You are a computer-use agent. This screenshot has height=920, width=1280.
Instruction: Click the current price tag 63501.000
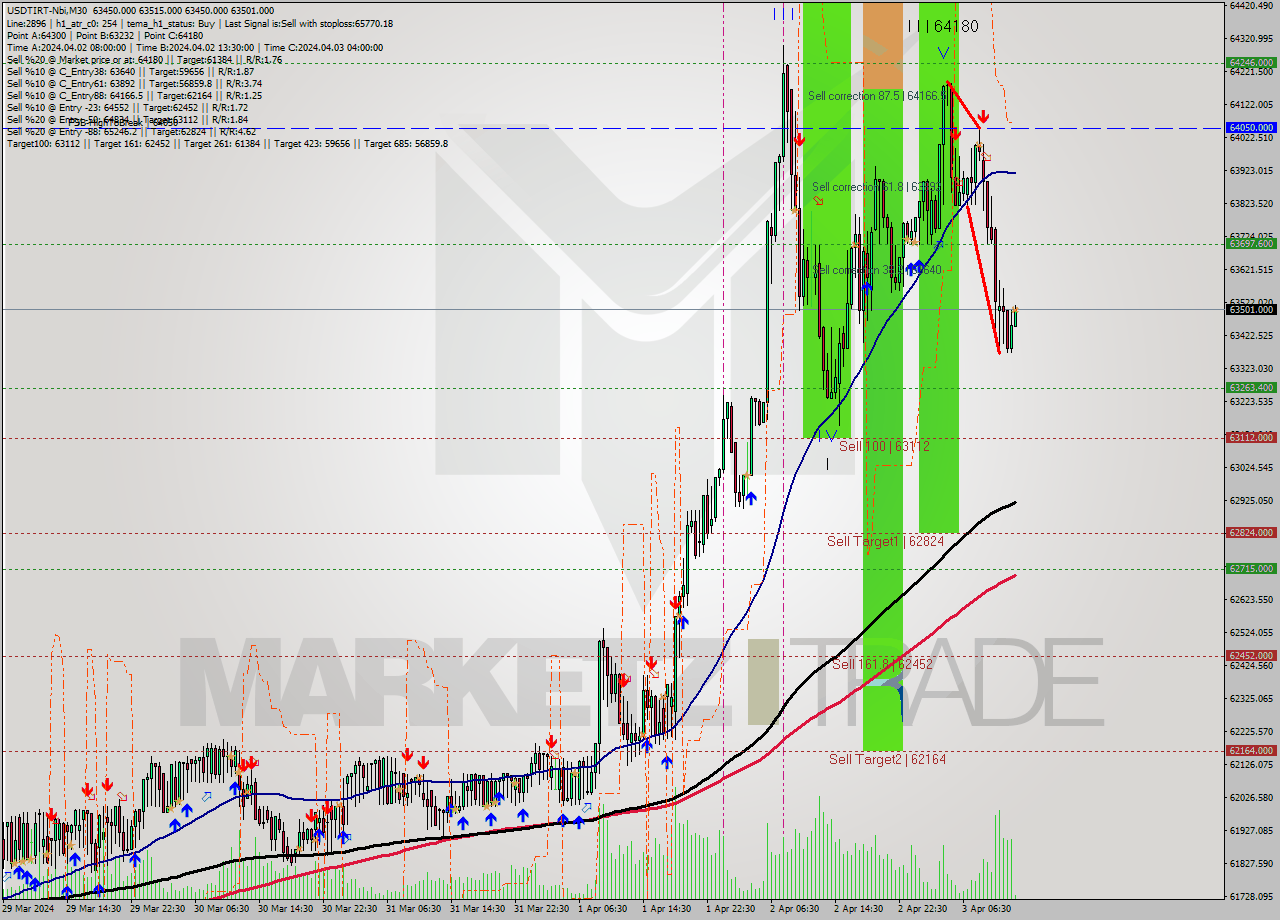click(1250, 309)
